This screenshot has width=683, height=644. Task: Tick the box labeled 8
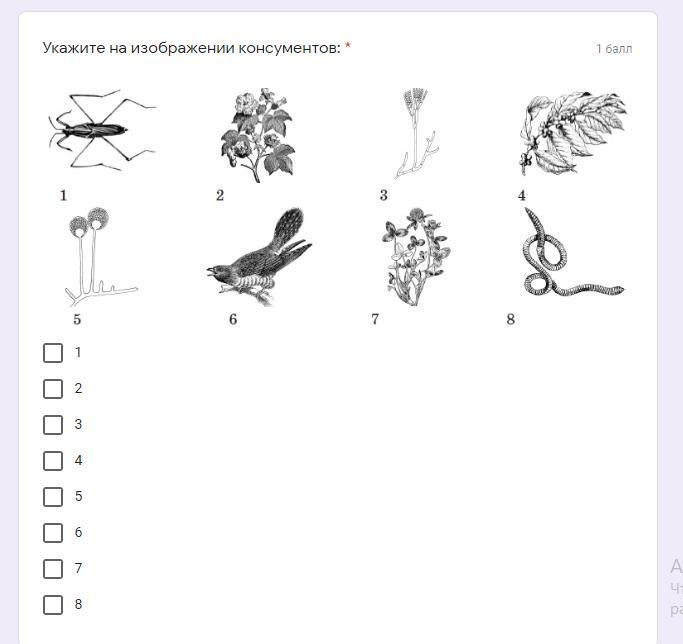tap(53, 605)
